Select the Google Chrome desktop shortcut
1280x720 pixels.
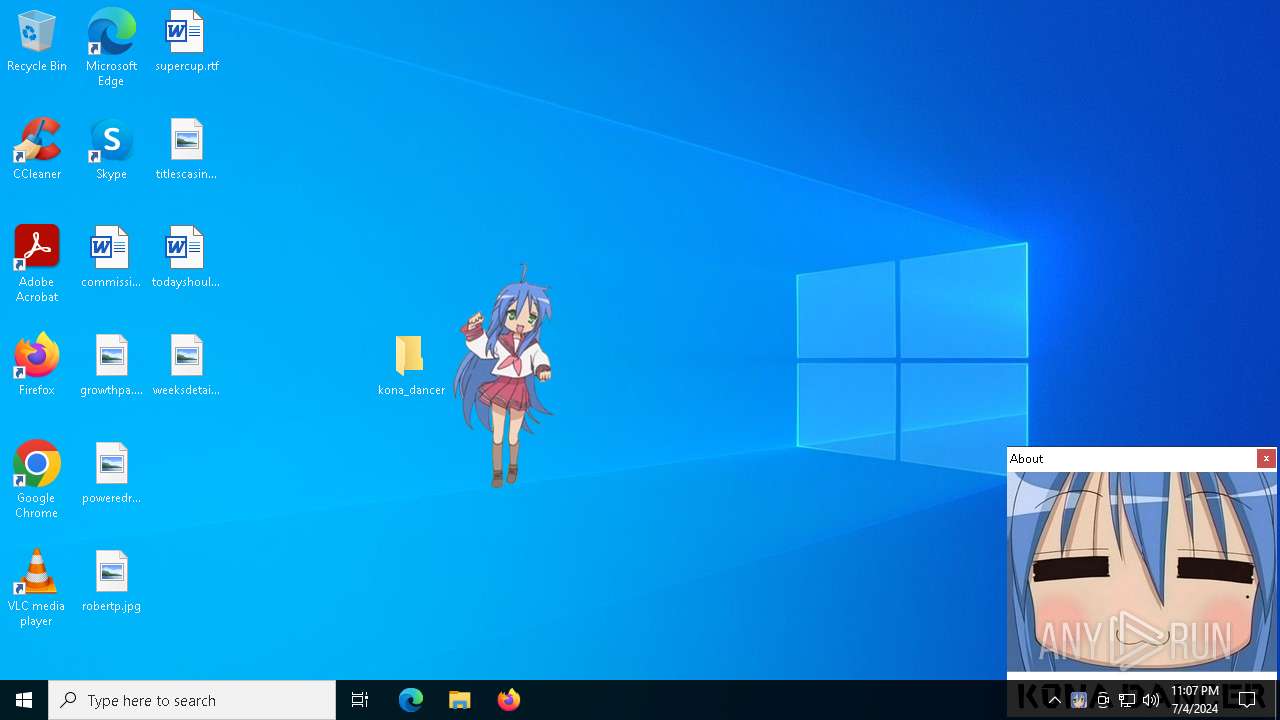coord(37,480)
